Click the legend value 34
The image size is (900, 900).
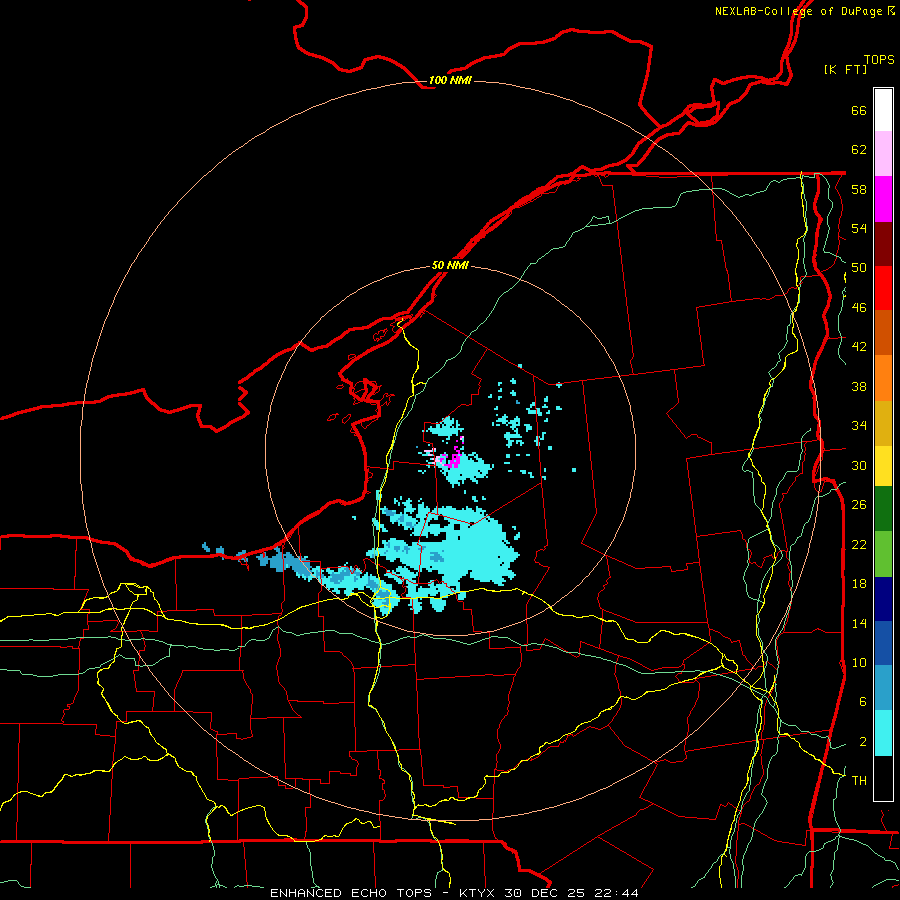859,426
